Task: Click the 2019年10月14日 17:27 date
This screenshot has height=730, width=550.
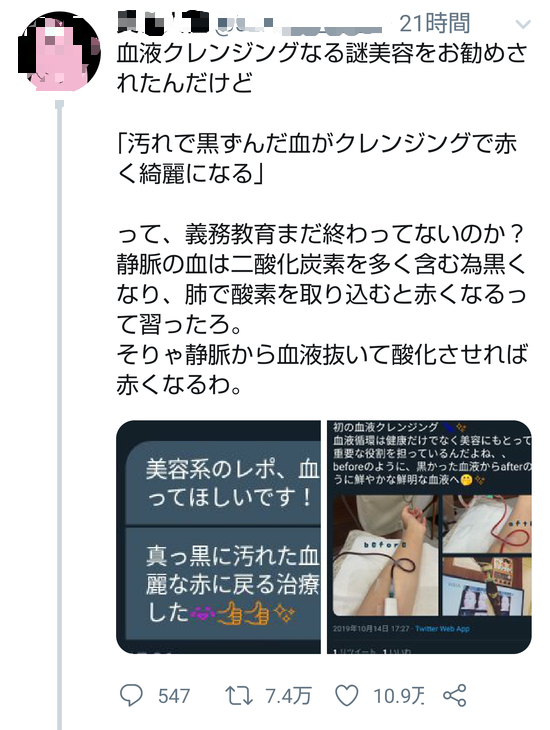Action: click(x=371, y=629)
